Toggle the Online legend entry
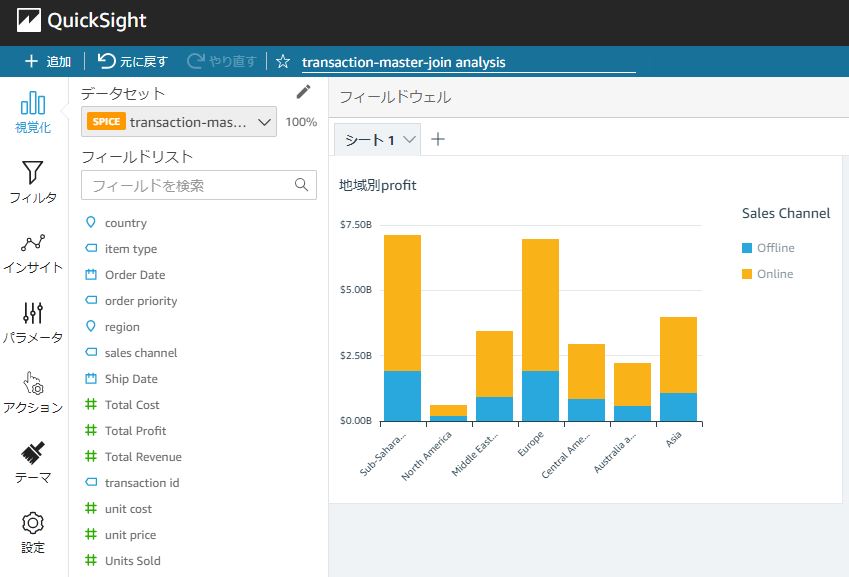Screen dimensions: 849x577 [767, 274]
